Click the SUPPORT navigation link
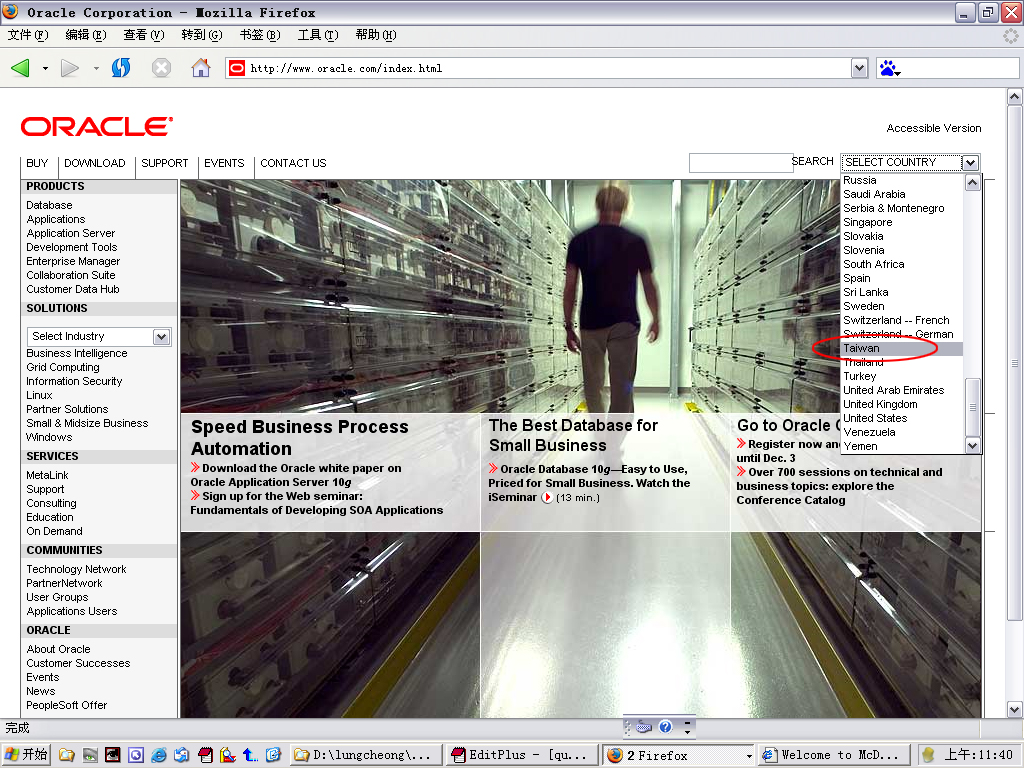This screenshot has width=1024, height=768. pos(165,163)
